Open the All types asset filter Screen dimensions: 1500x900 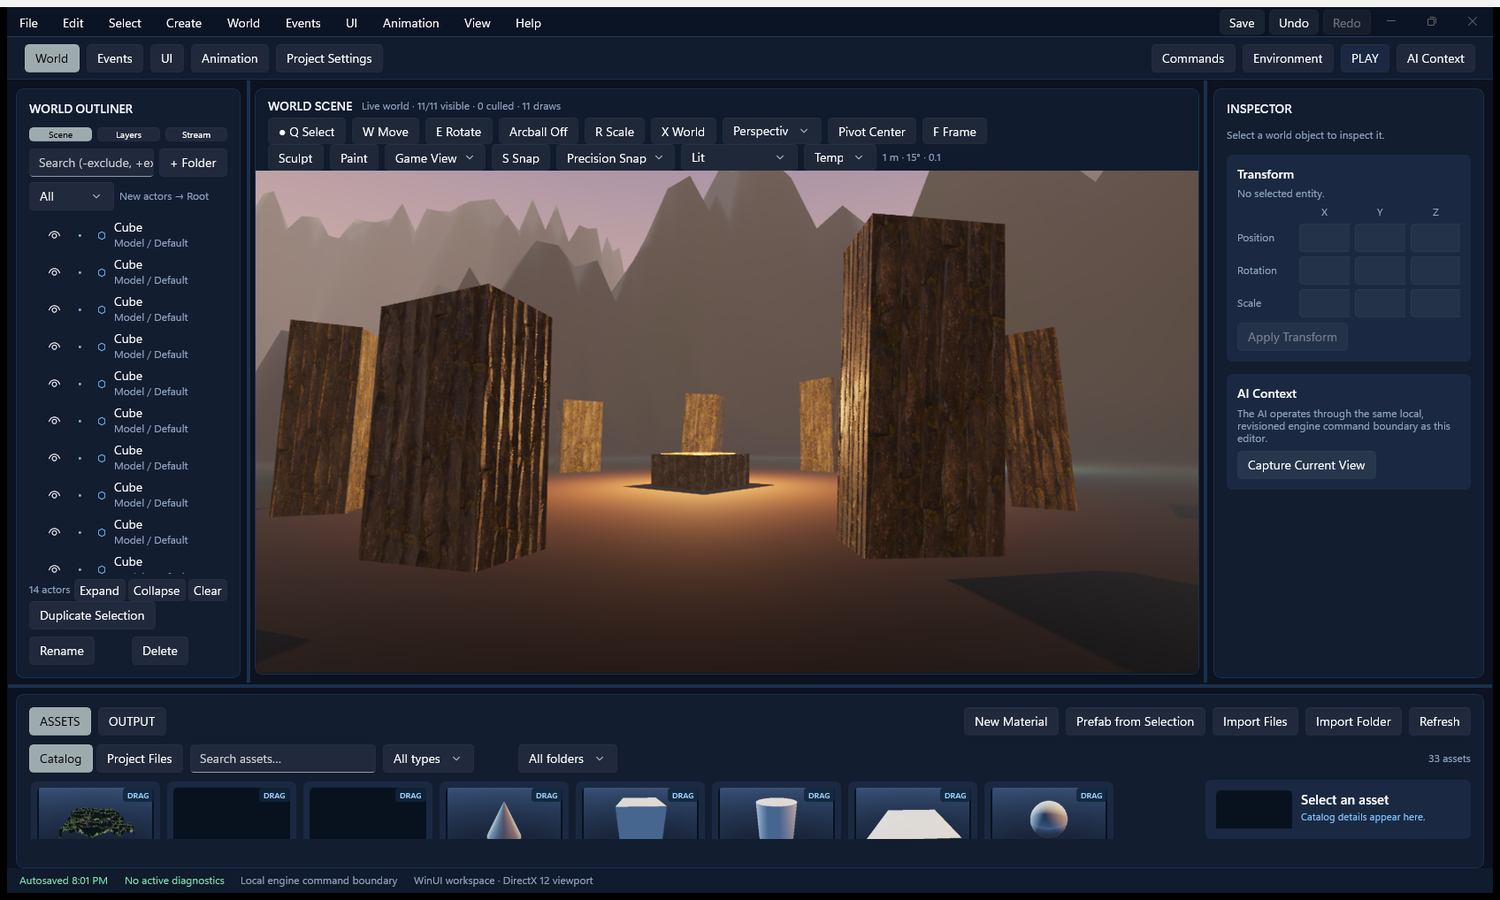pyautogui.click(x=428, y=759)
